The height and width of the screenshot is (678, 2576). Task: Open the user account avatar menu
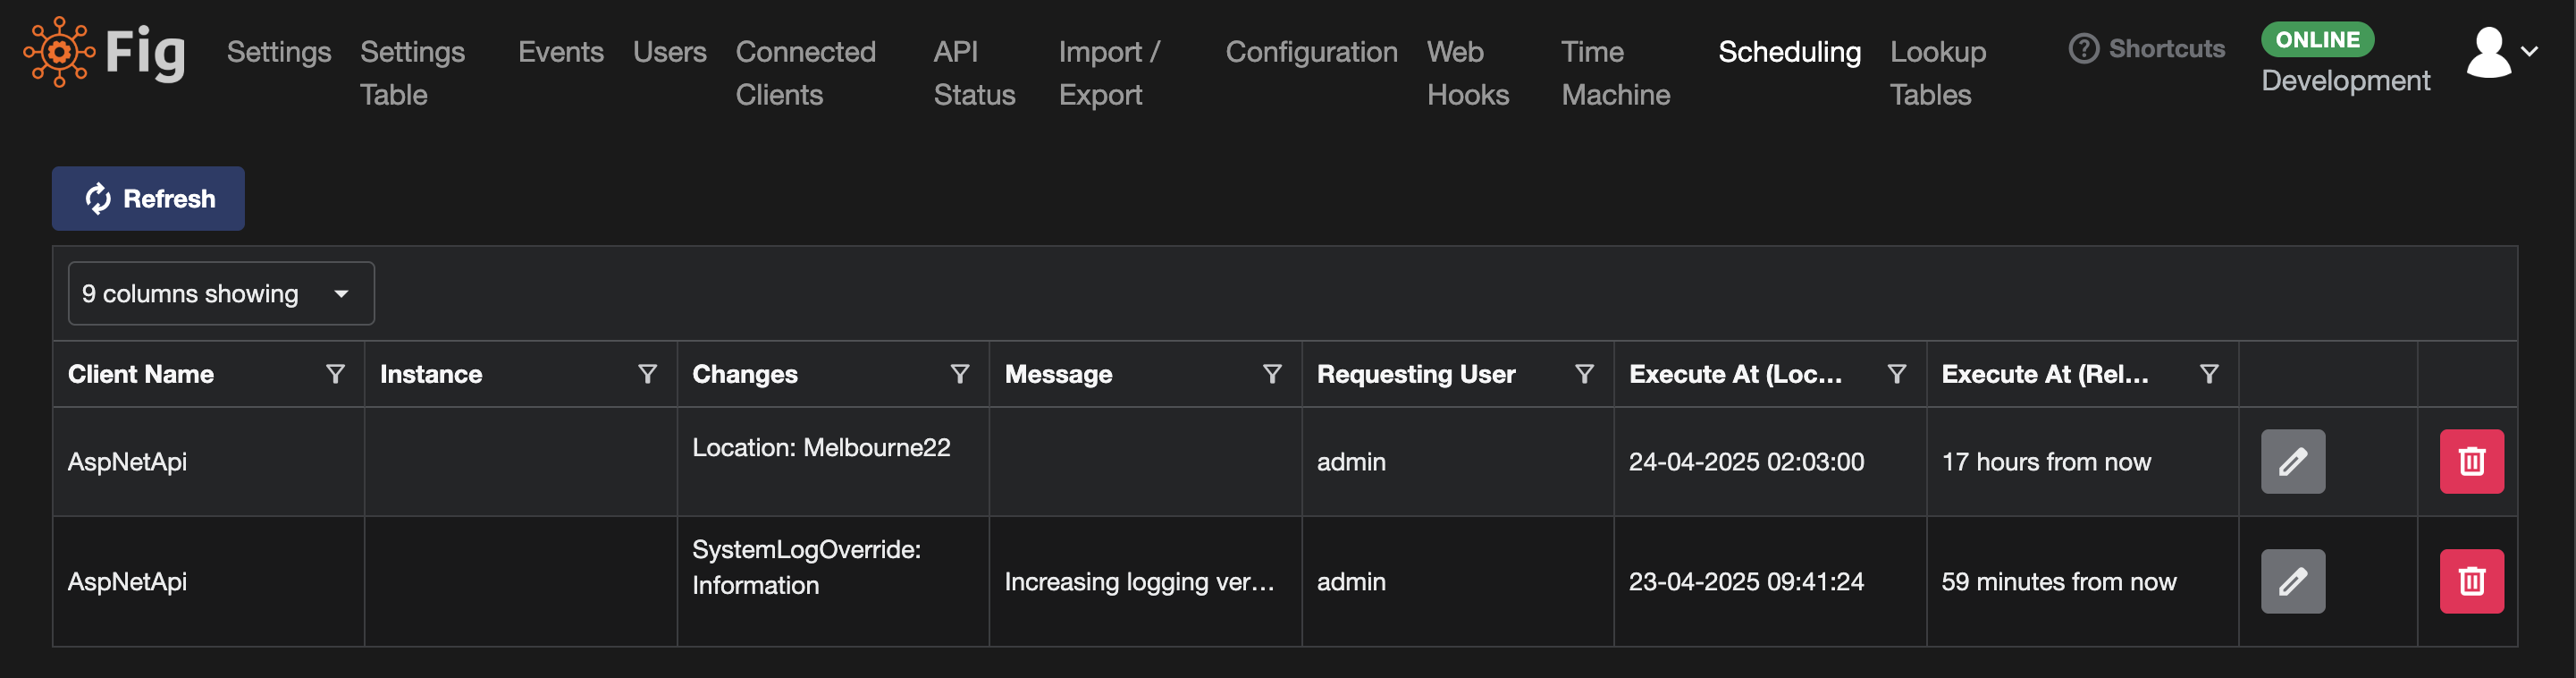pos(2488,51)
